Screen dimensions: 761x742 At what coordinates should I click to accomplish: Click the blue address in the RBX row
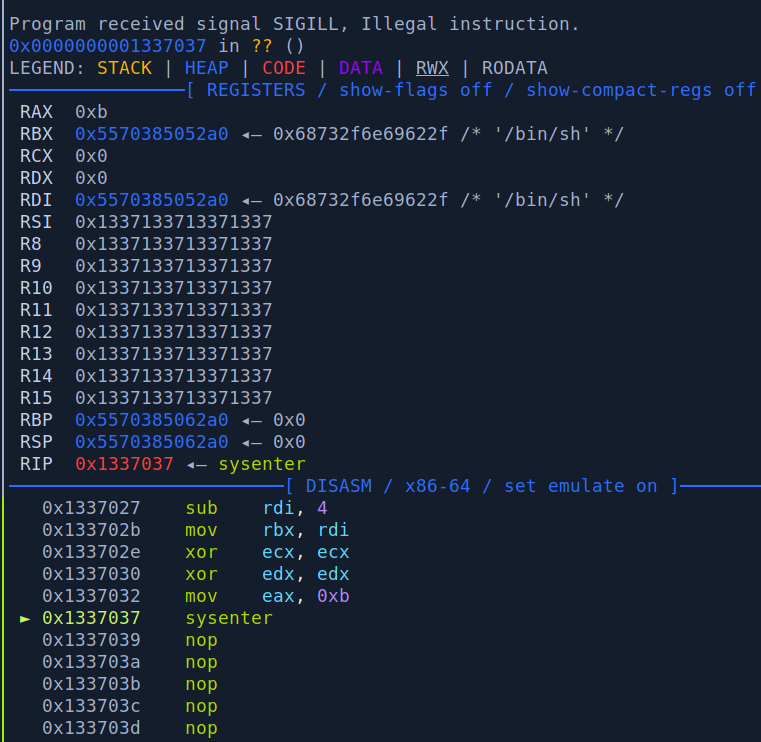click(151, 134)
